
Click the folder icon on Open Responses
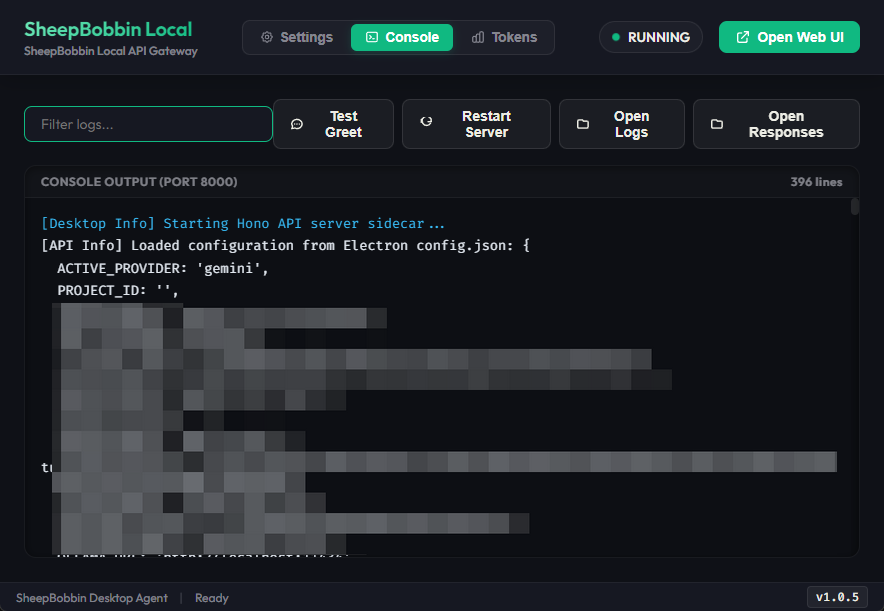point(717,124)
